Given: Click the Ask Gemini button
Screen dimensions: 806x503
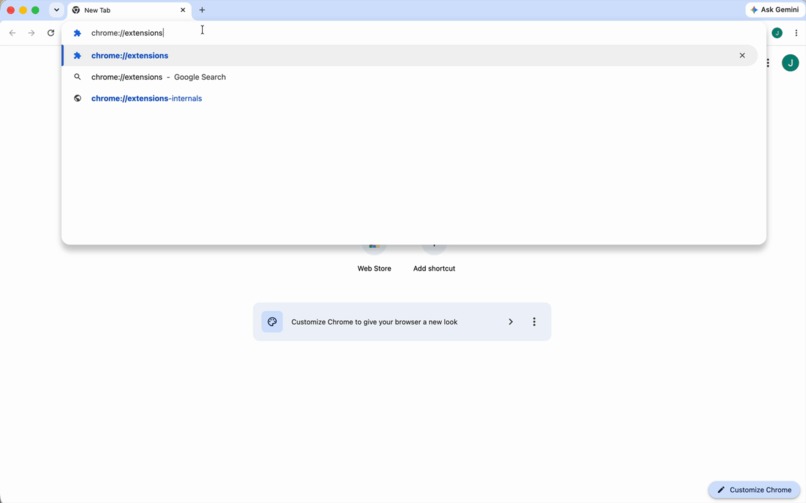Looking at the screenshot, I should click(x=775, y=10).
